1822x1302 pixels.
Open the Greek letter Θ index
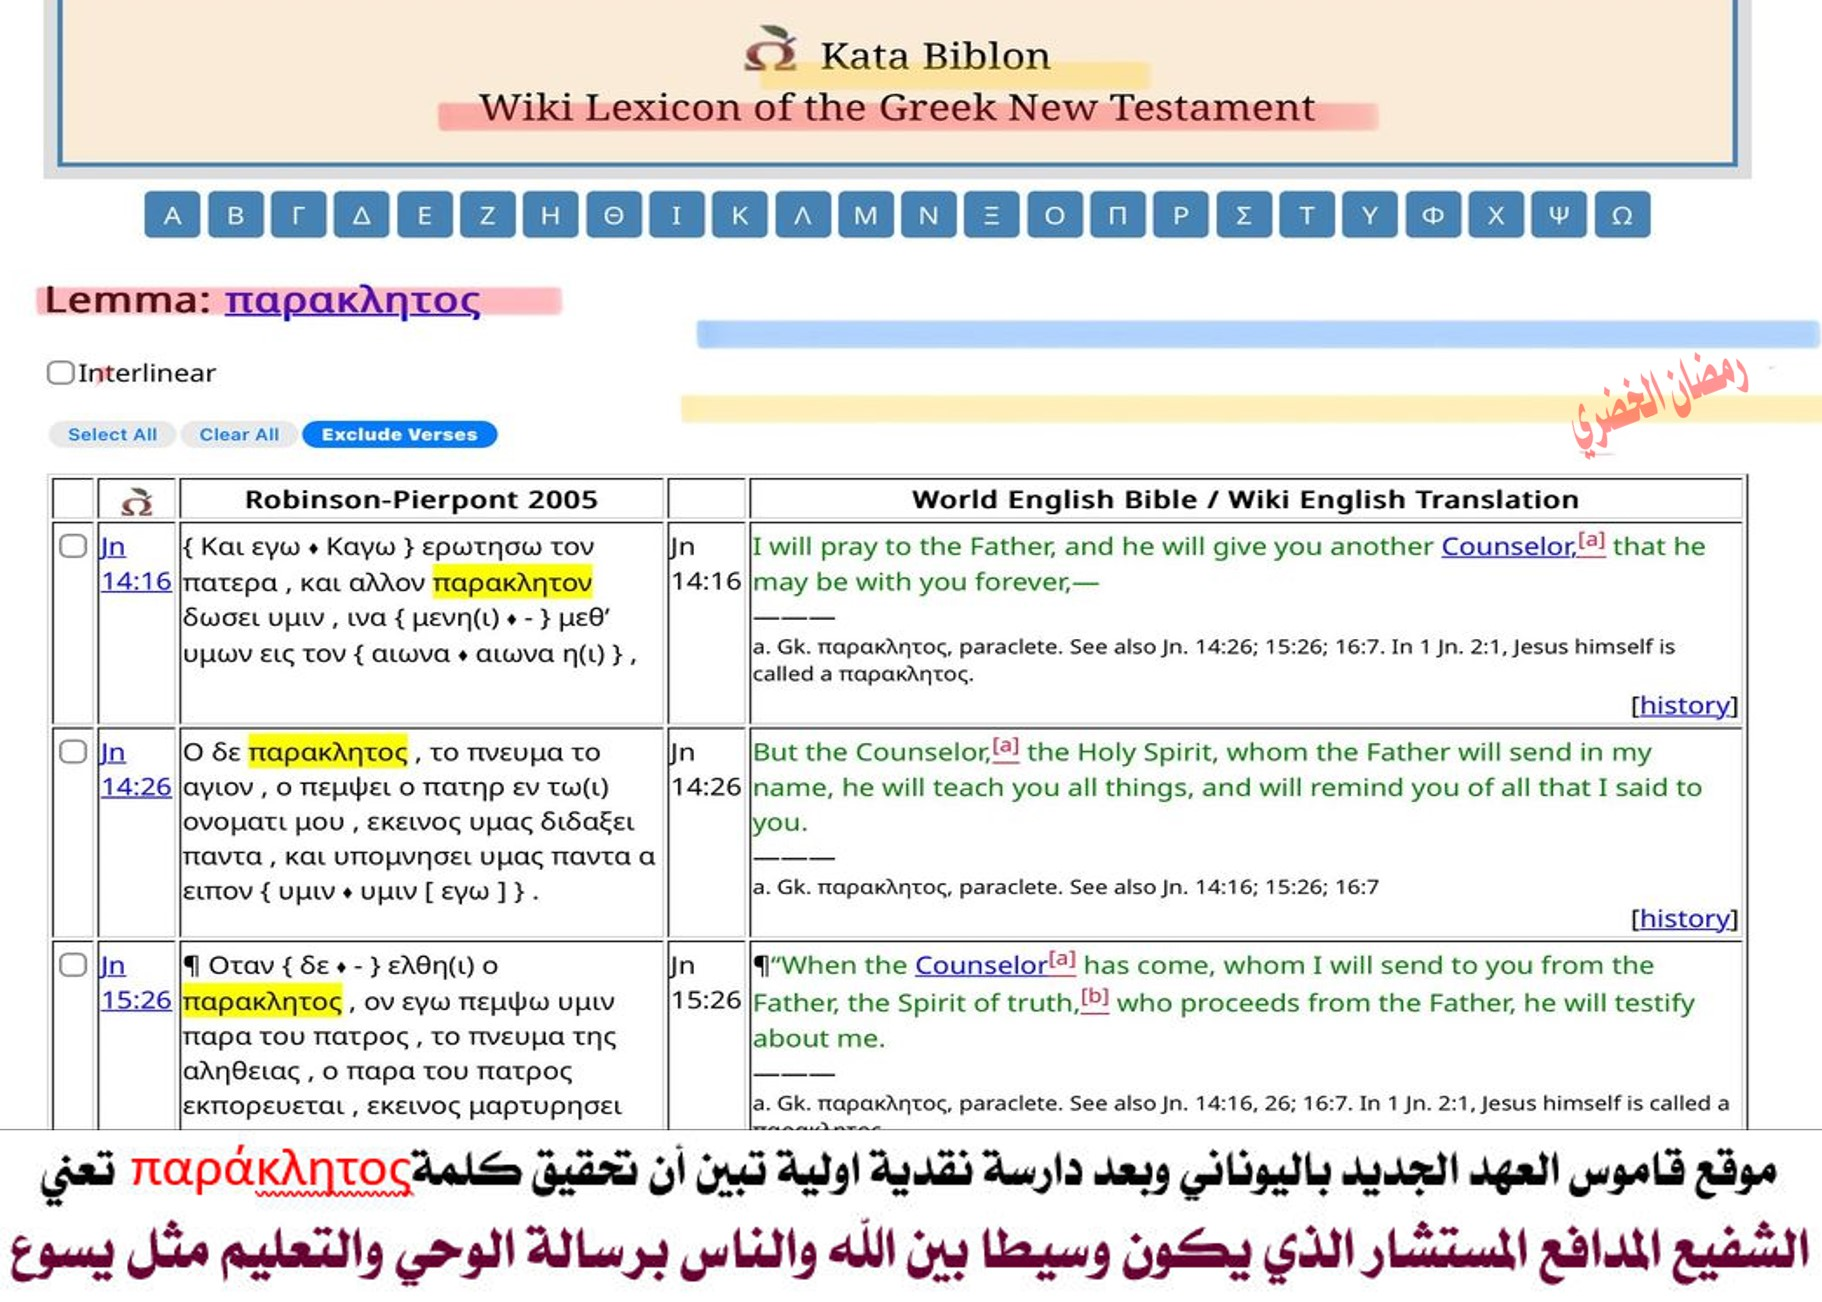point(613,215)
